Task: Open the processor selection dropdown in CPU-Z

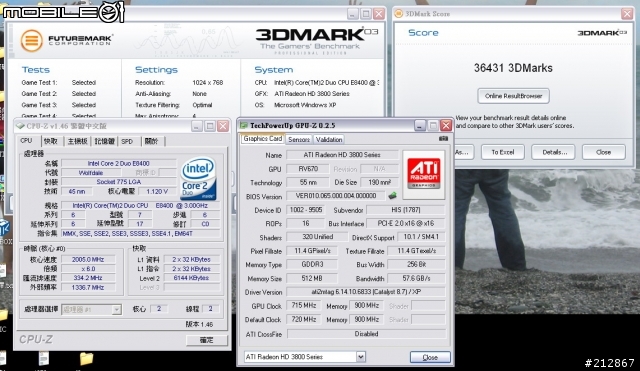Action: click(116, 310)
